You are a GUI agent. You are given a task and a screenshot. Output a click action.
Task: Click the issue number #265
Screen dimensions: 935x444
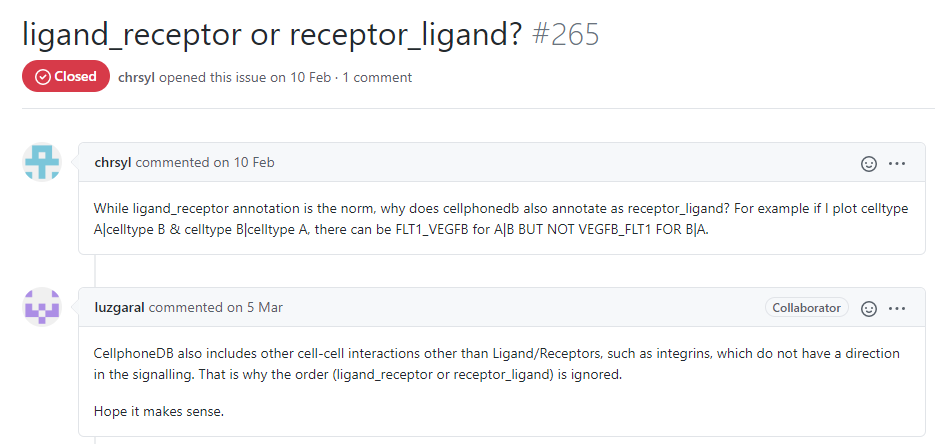pos(565,35)
